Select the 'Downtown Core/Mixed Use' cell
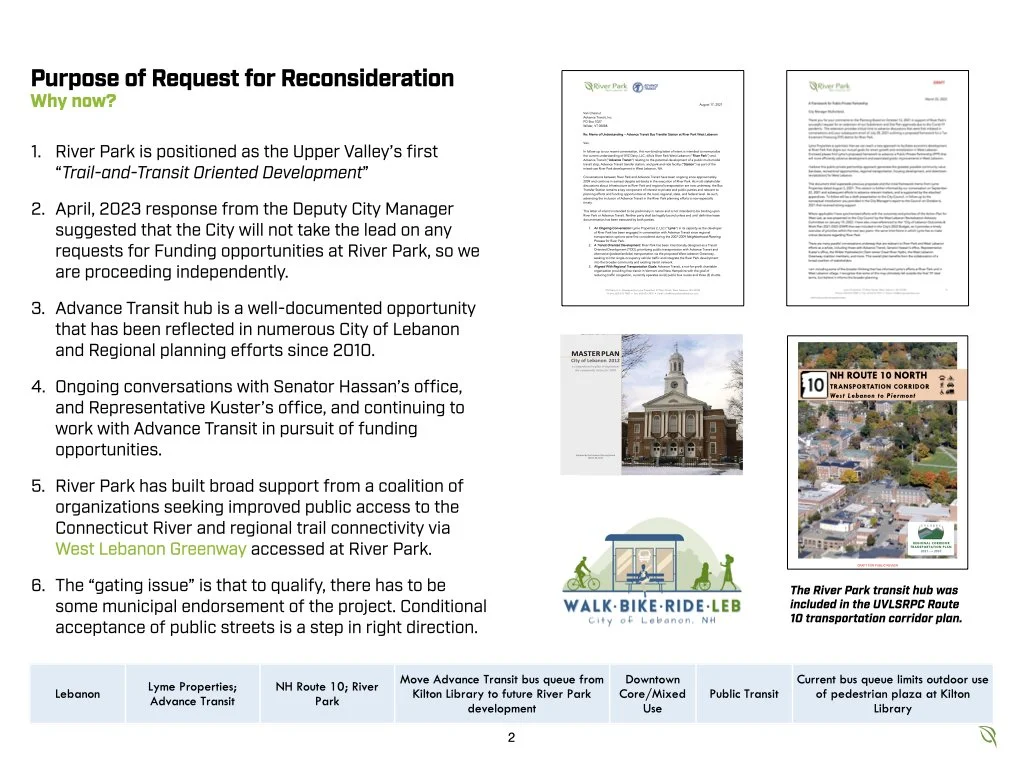 (652, 694)
